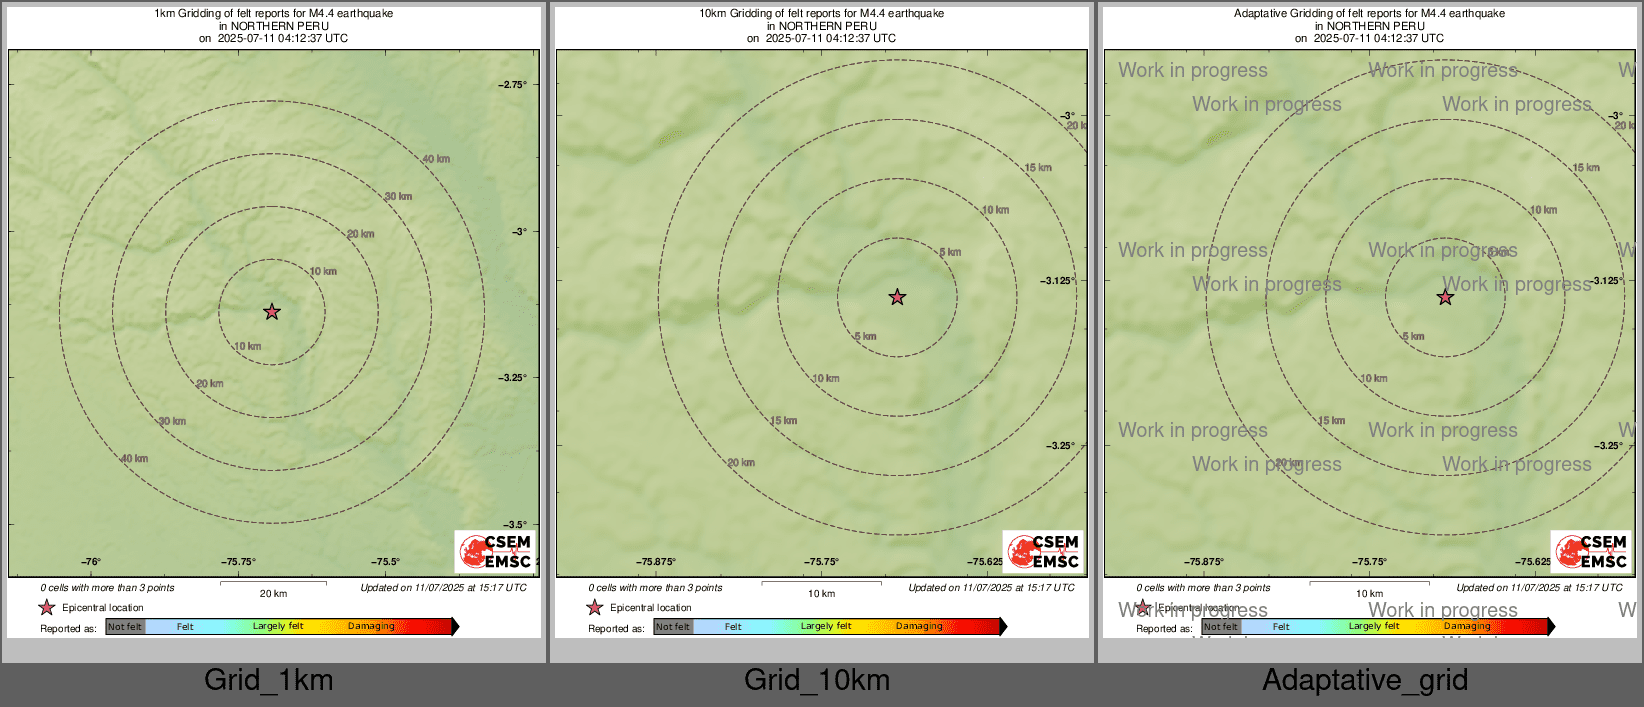Click the 'Felt' blue swatch in Grid_1km legend
This screenshot has width=1644, height=707.
pos(185,627)
